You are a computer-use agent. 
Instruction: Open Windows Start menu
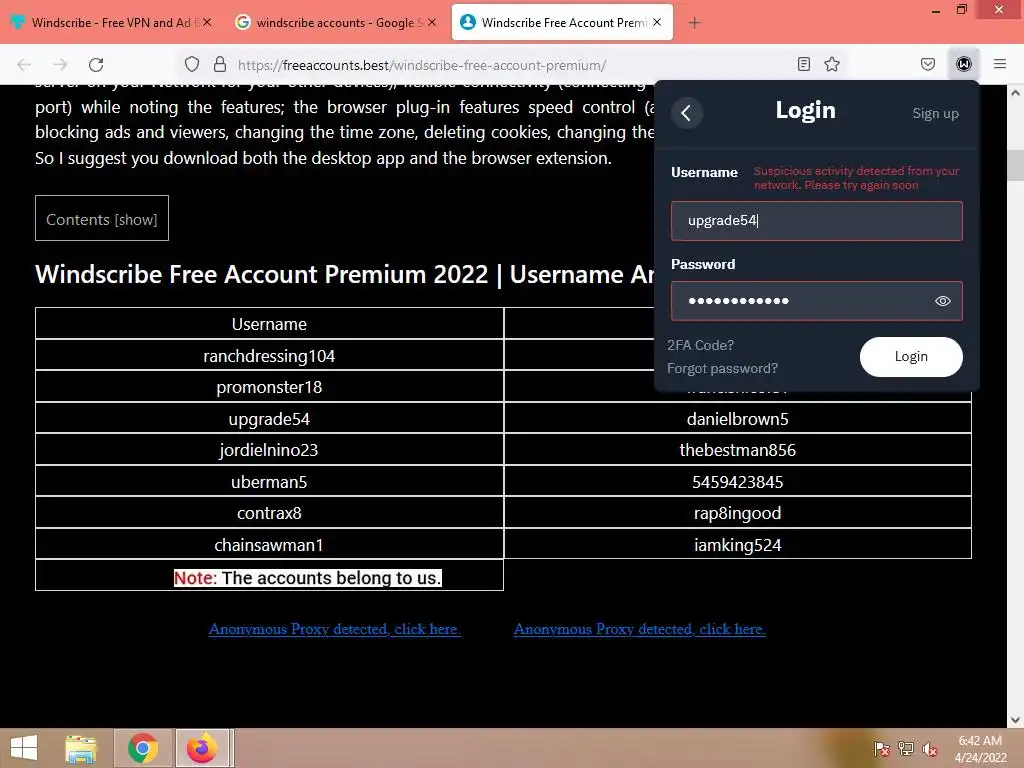[24, 748]
